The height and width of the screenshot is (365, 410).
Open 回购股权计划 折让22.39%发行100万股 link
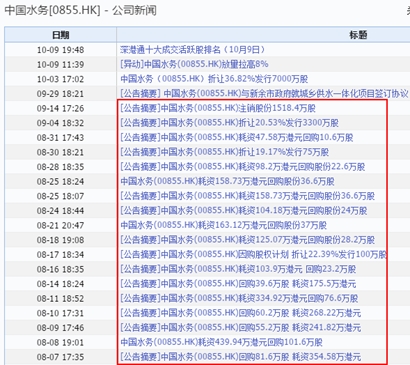[x=253, y=255]
